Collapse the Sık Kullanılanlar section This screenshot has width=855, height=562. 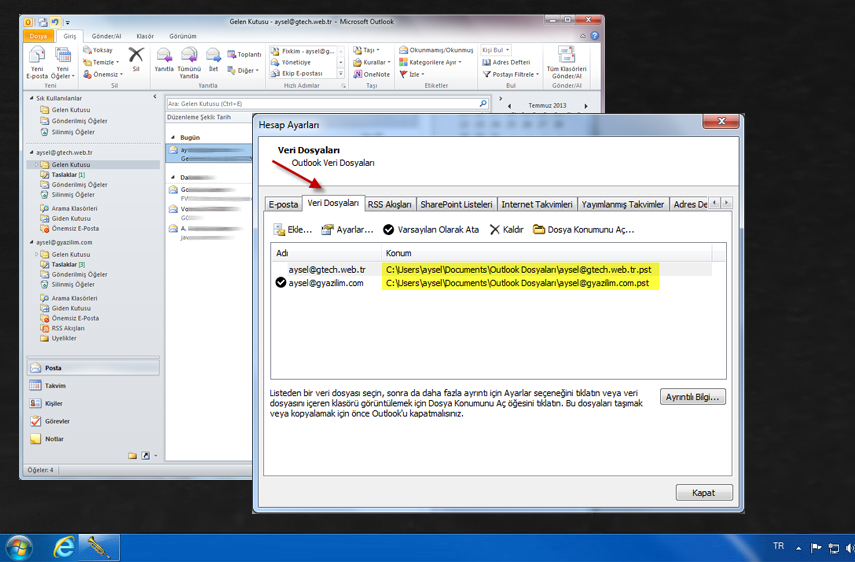pos(32,98)
